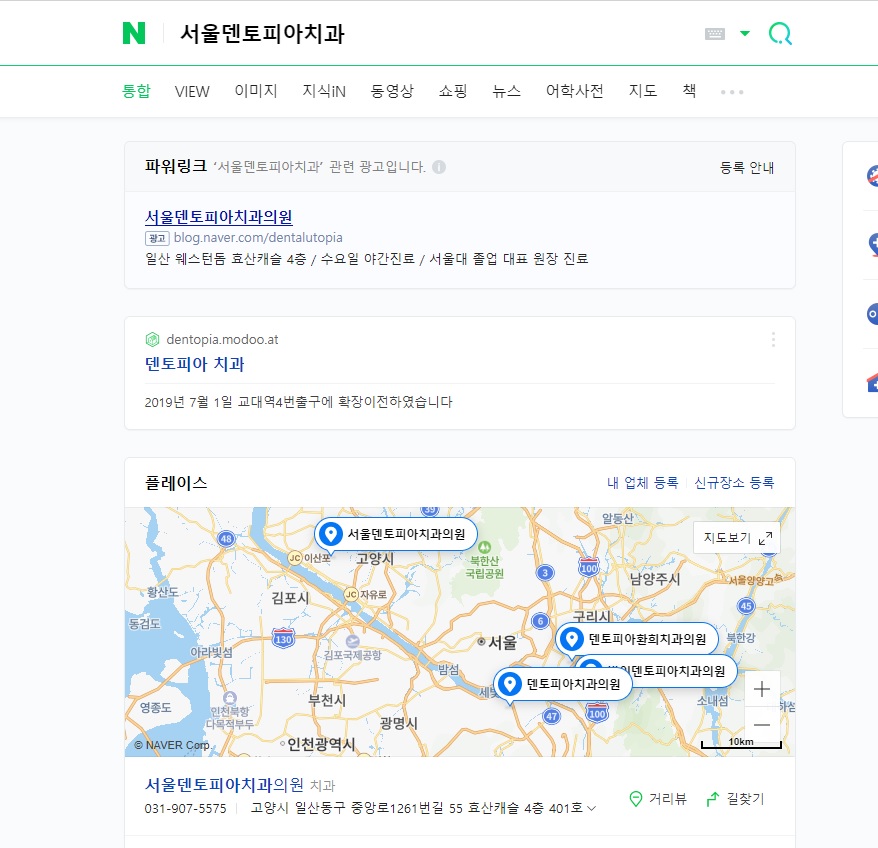This screenshot has height=848, width=878.
Task: Click the blog.naver.com/dentalutopia URL
Action: click(x=258, y=237)
